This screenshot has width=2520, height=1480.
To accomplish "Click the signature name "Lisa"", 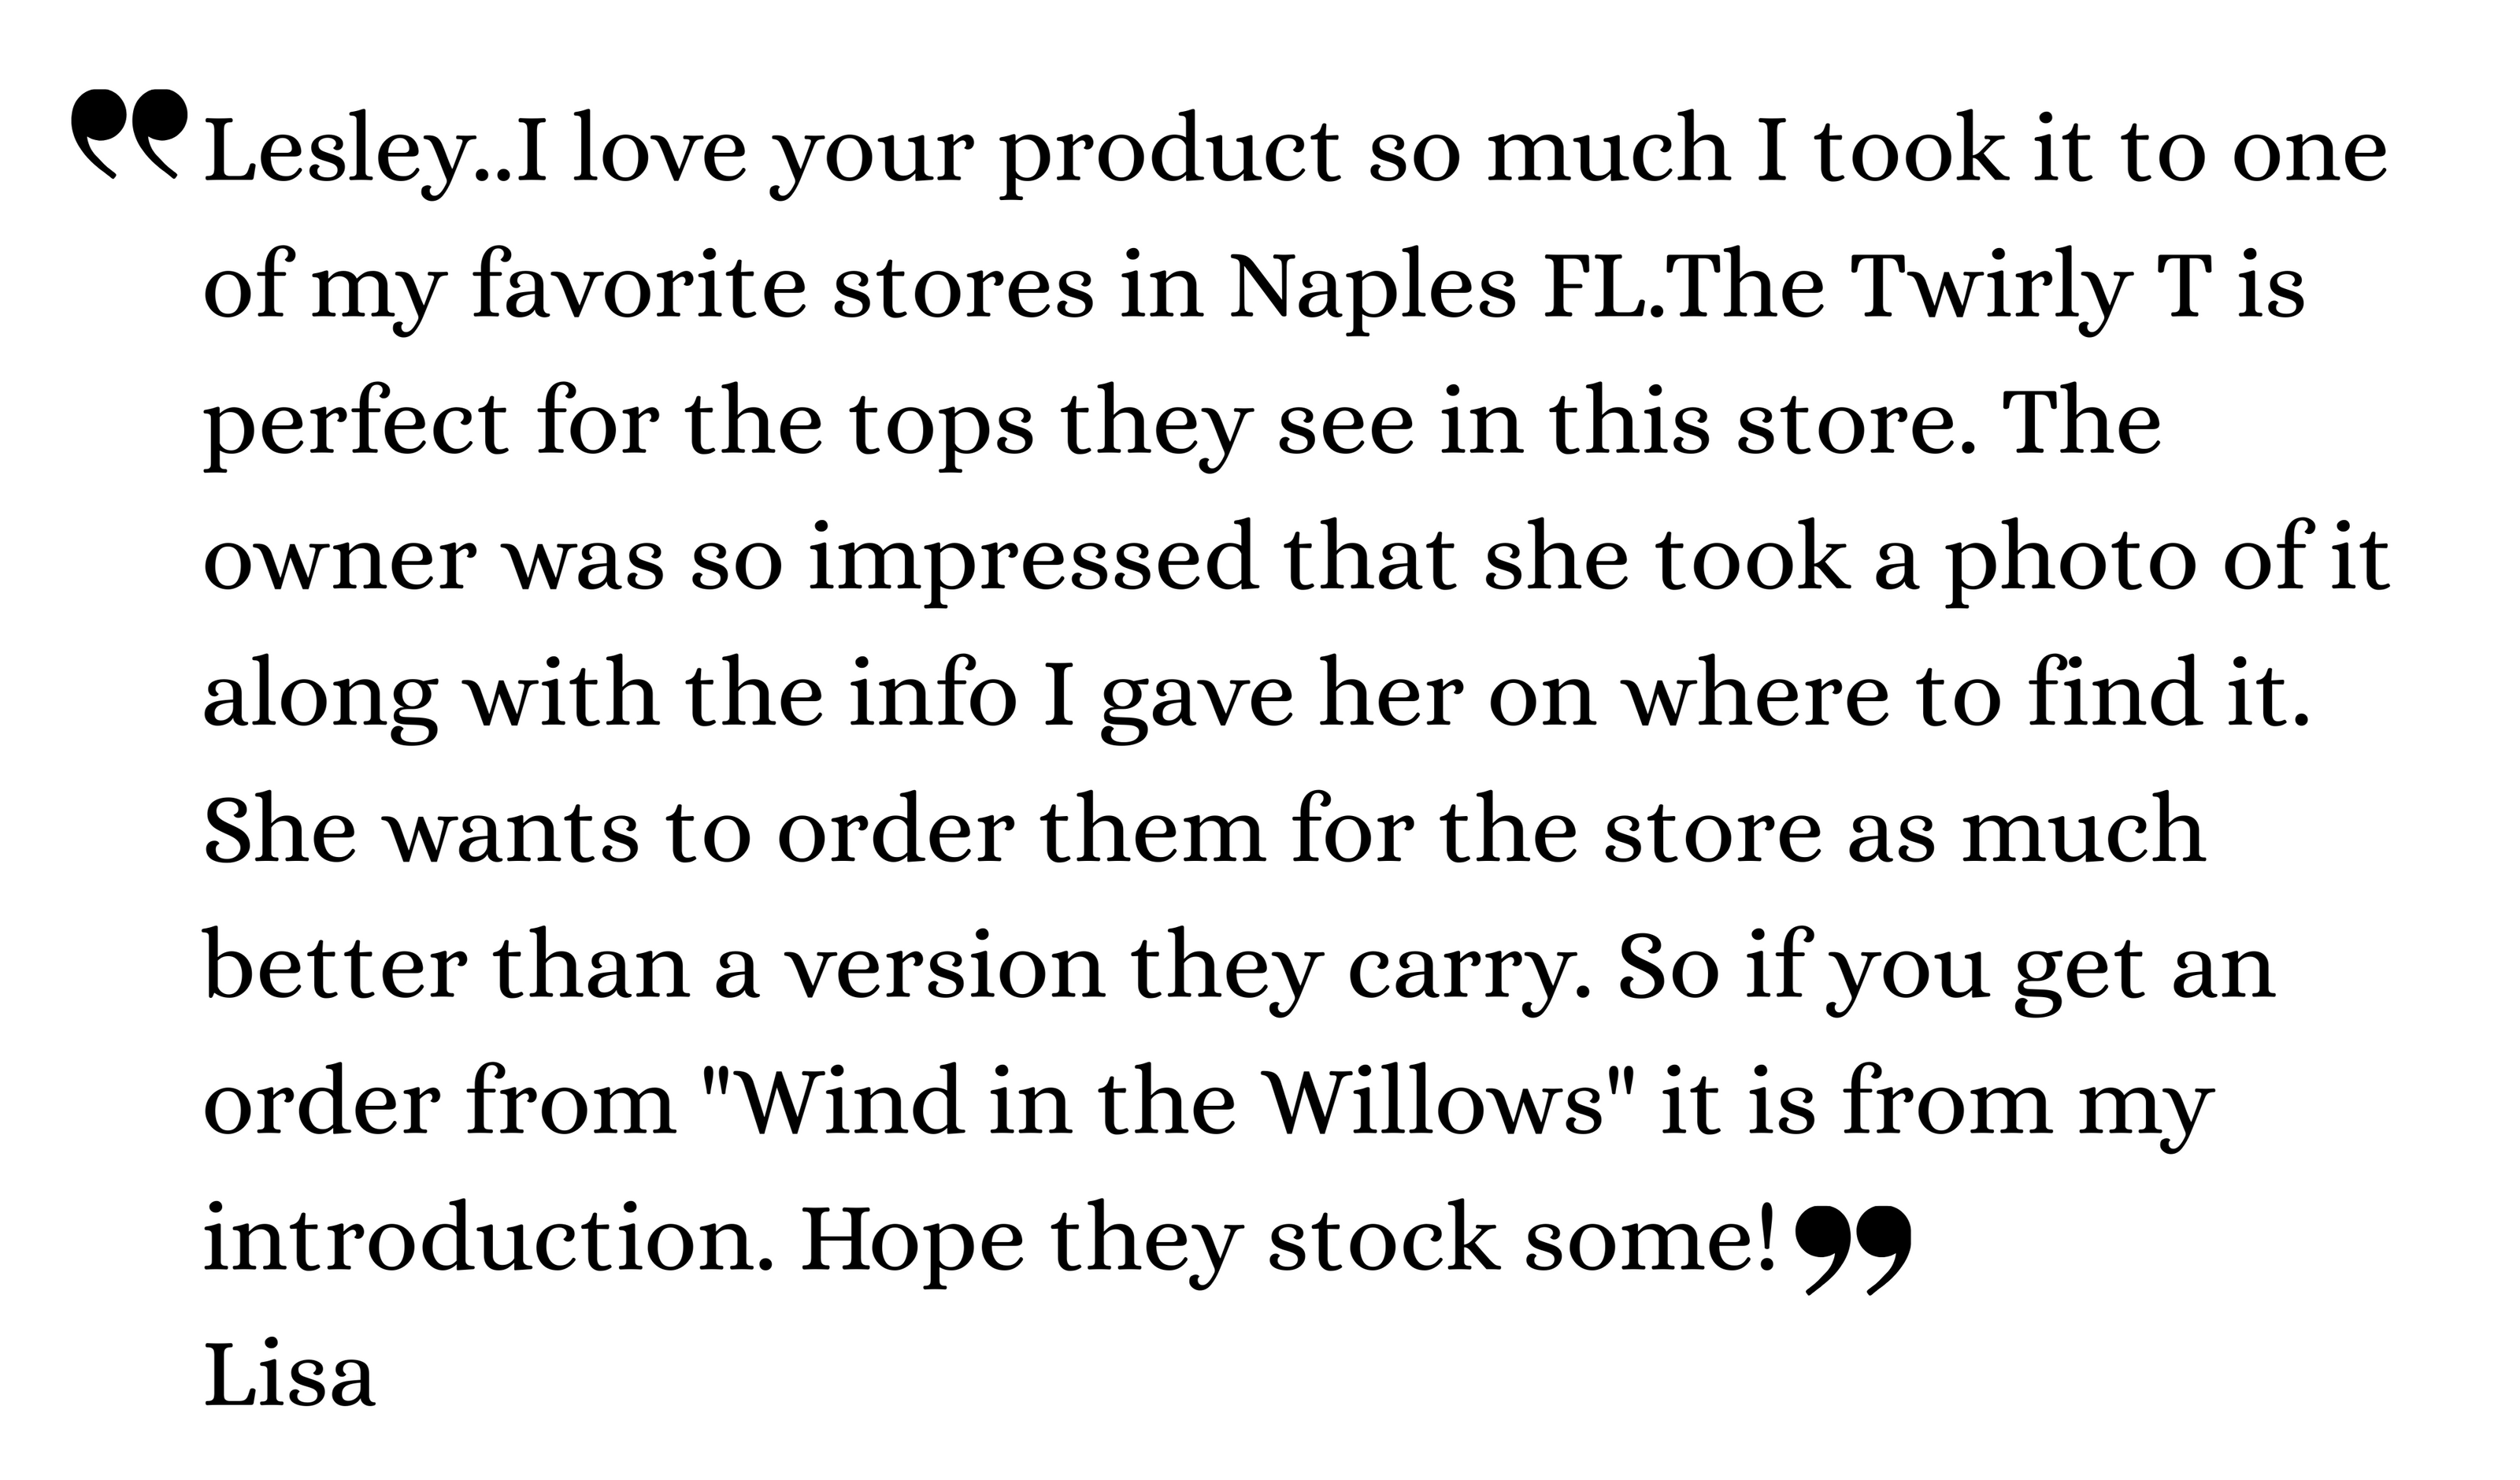I will [x=290, y=1376].
